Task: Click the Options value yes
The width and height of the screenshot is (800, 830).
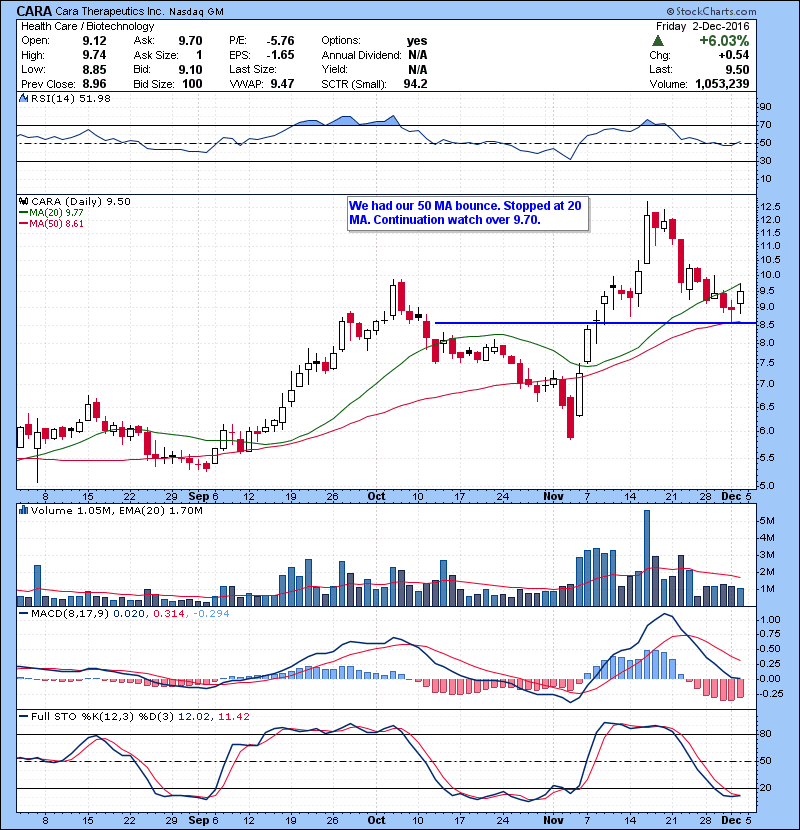Action: (417, 41)
